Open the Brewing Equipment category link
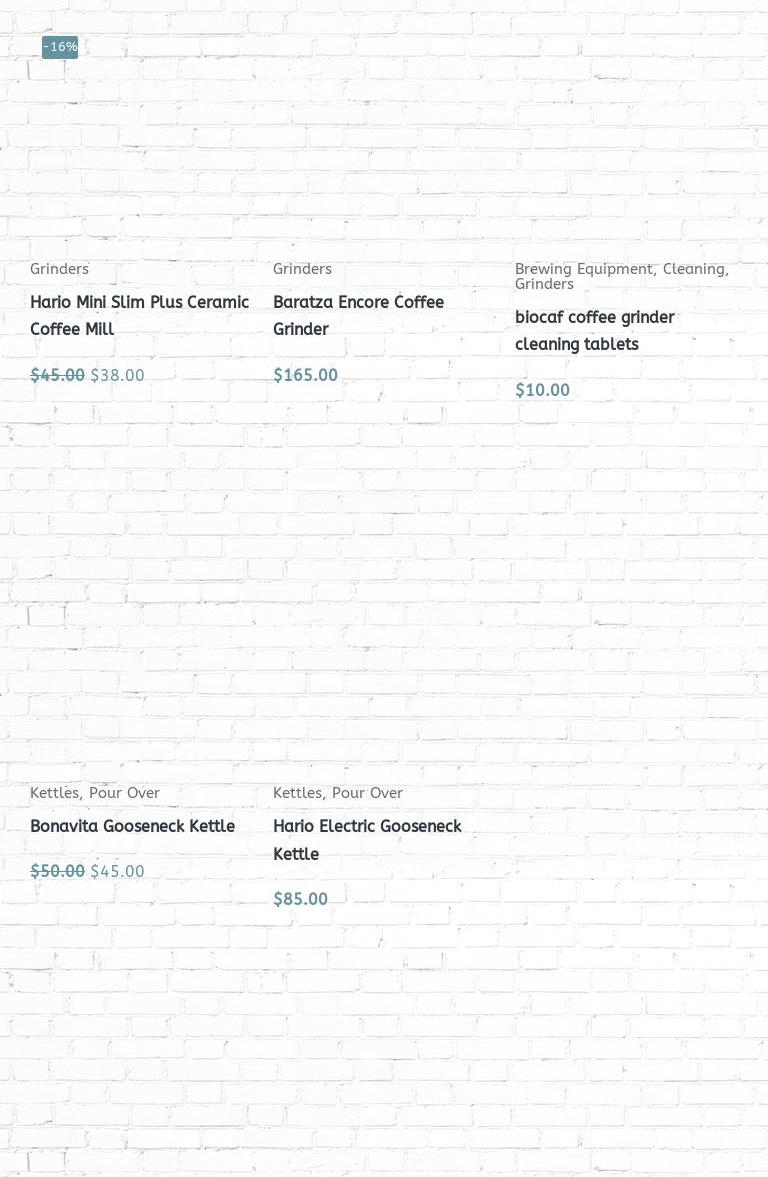Screen dimensions: 768x1177 point(584,269)
